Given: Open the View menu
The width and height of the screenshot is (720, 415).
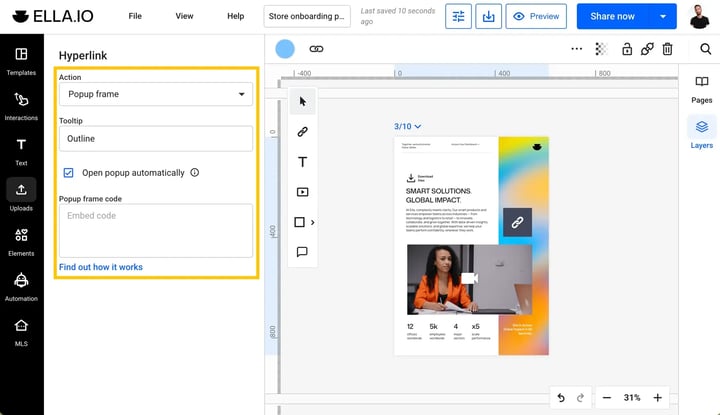Looking at the screenshot, I should click(x=184, y=16).
